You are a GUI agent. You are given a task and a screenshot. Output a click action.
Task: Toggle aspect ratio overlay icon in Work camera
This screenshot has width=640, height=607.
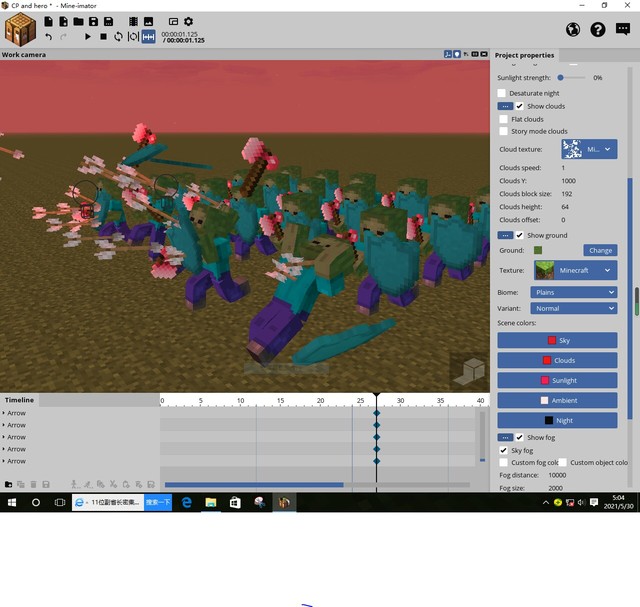click(x=475, y=54)
